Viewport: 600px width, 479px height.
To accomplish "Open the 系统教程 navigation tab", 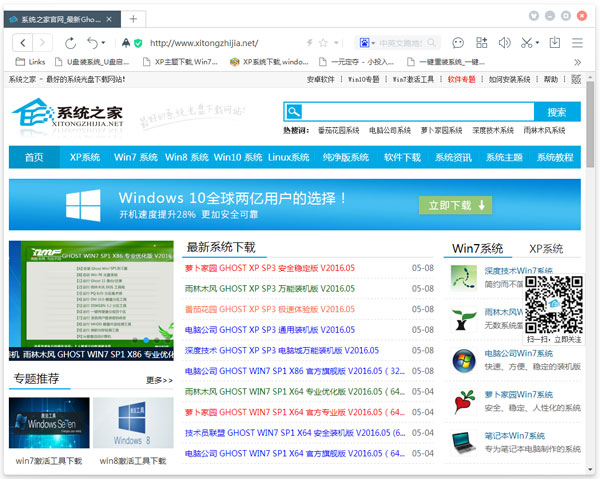I will click(555, 157).
